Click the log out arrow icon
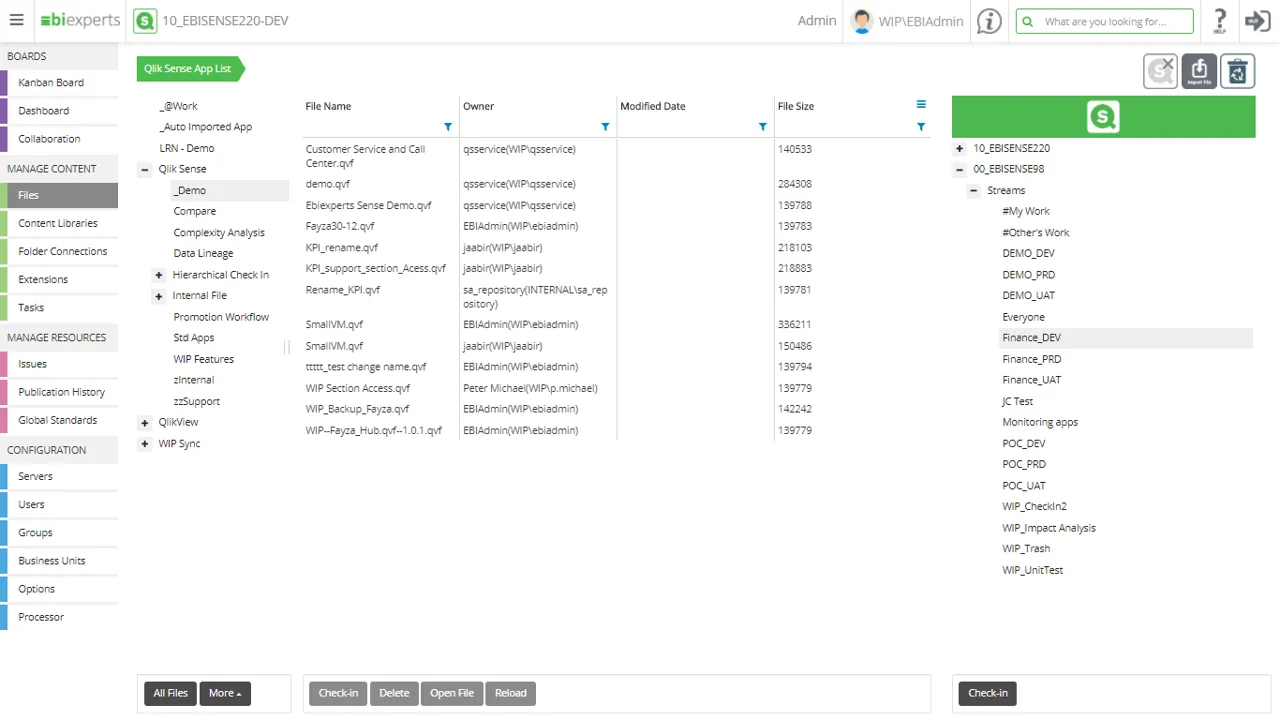Viewport: 1280px width, 720px height. (1257, 21)
